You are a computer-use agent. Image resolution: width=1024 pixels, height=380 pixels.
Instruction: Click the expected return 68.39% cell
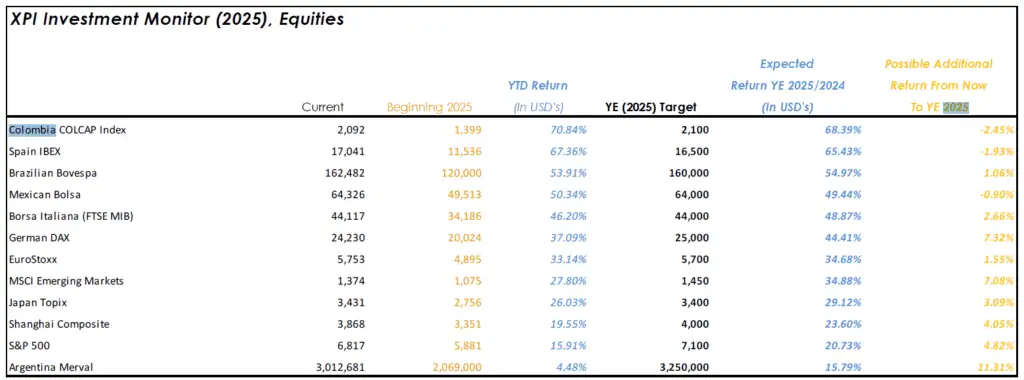(842, 130)
